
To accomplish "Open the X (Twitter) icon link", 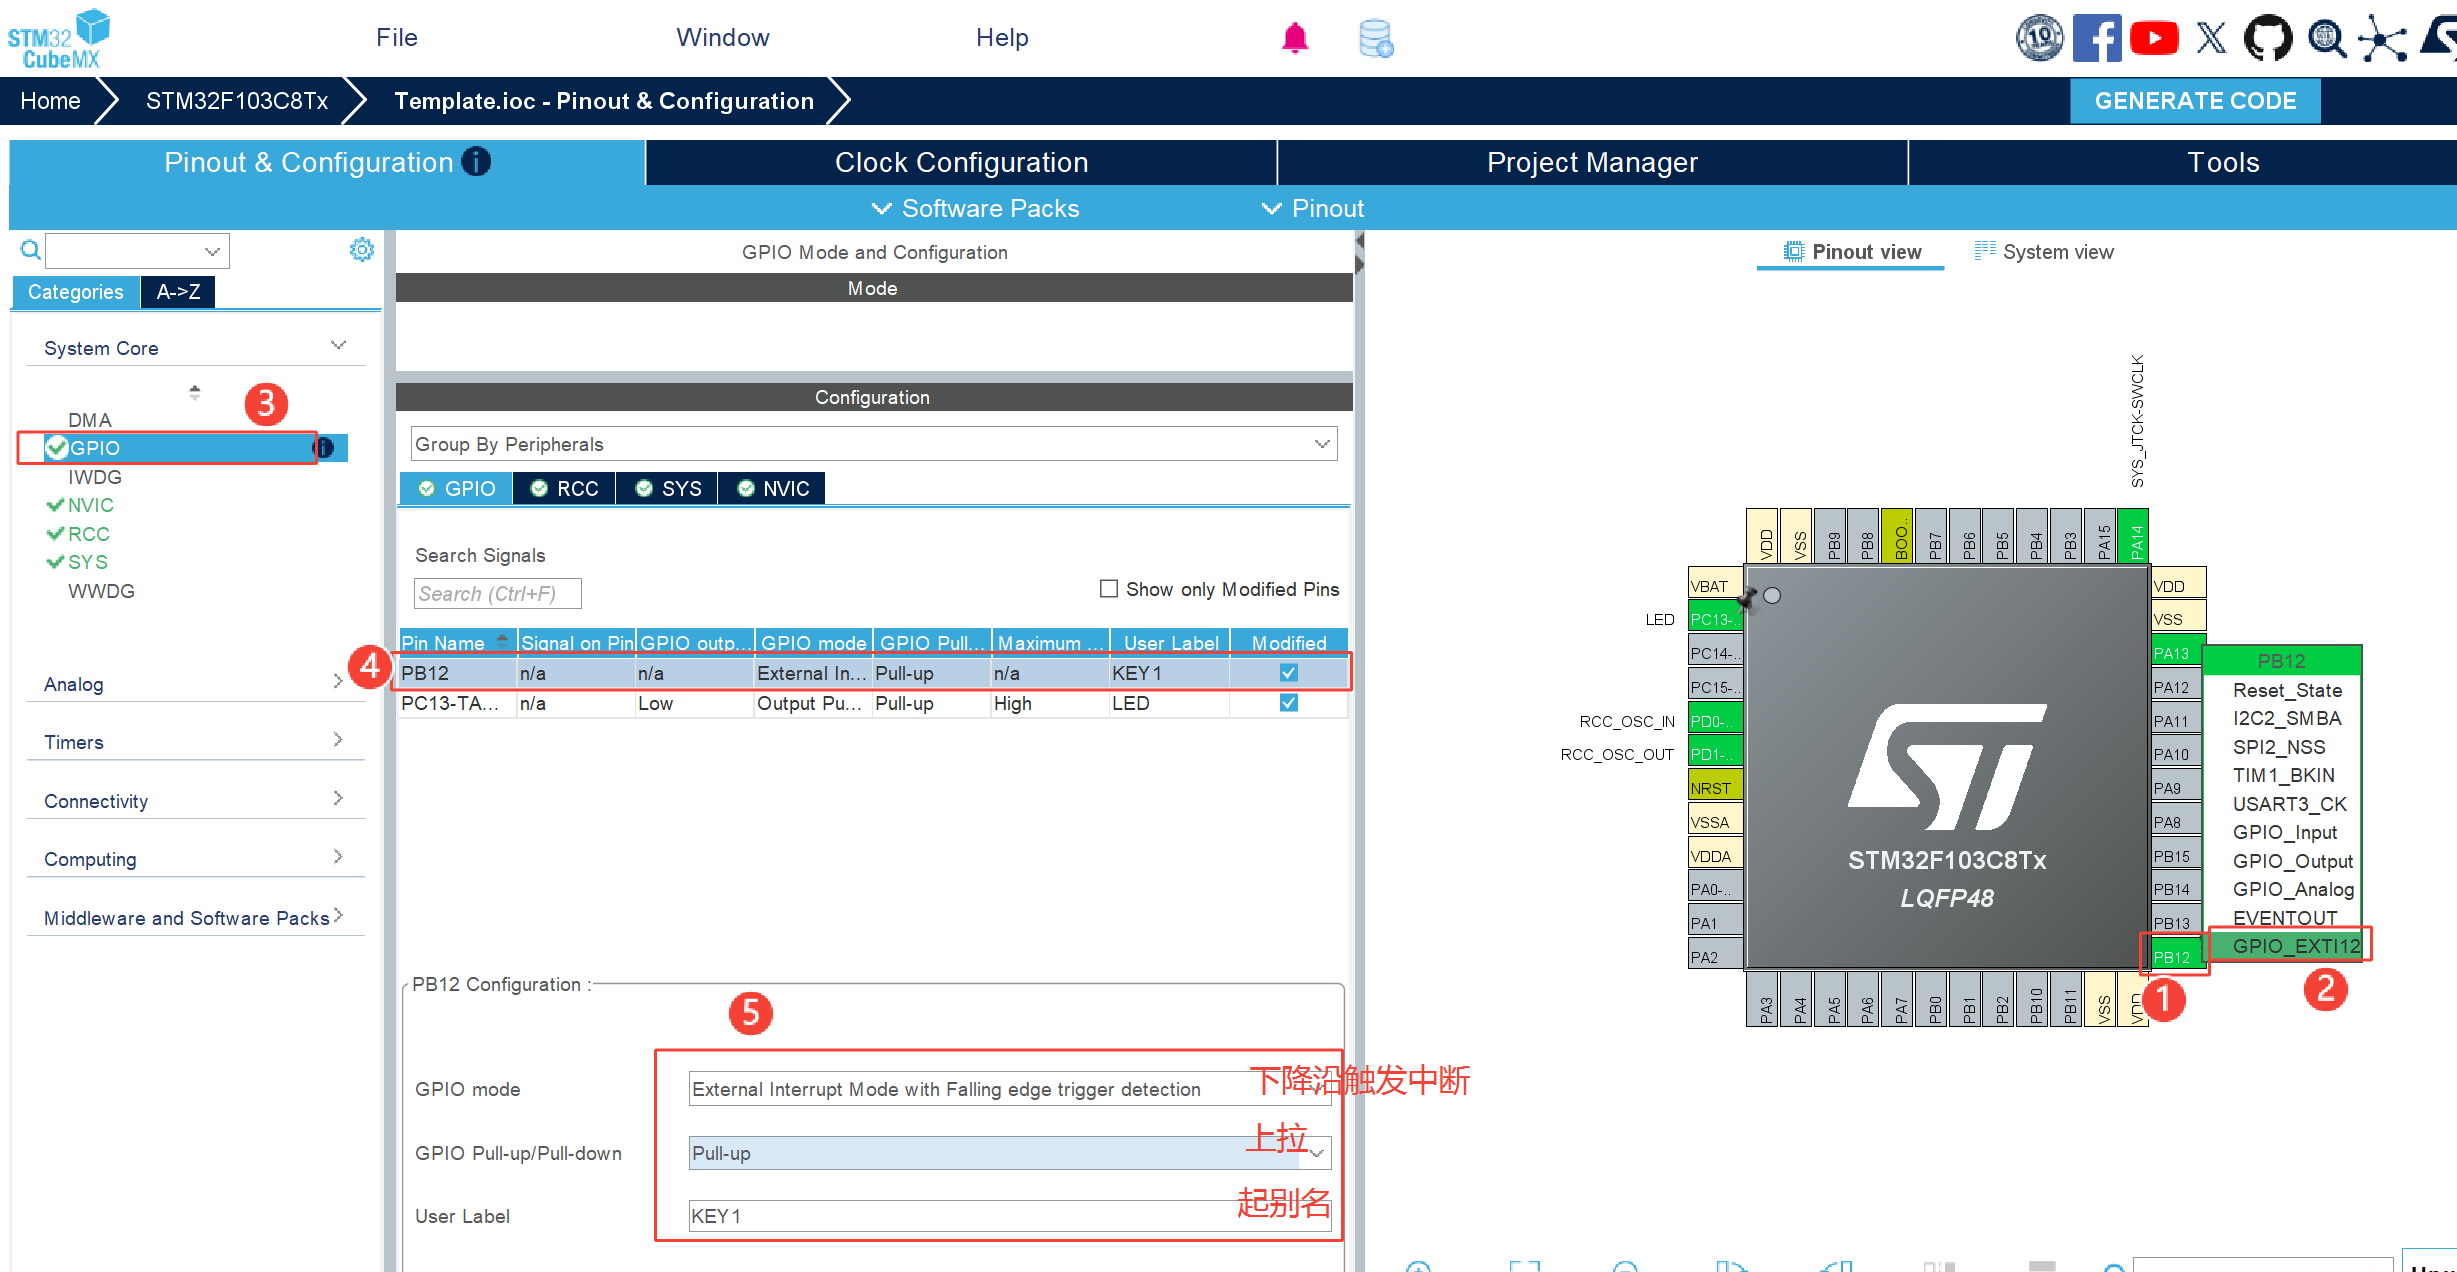I will [x=2212, y=38].
